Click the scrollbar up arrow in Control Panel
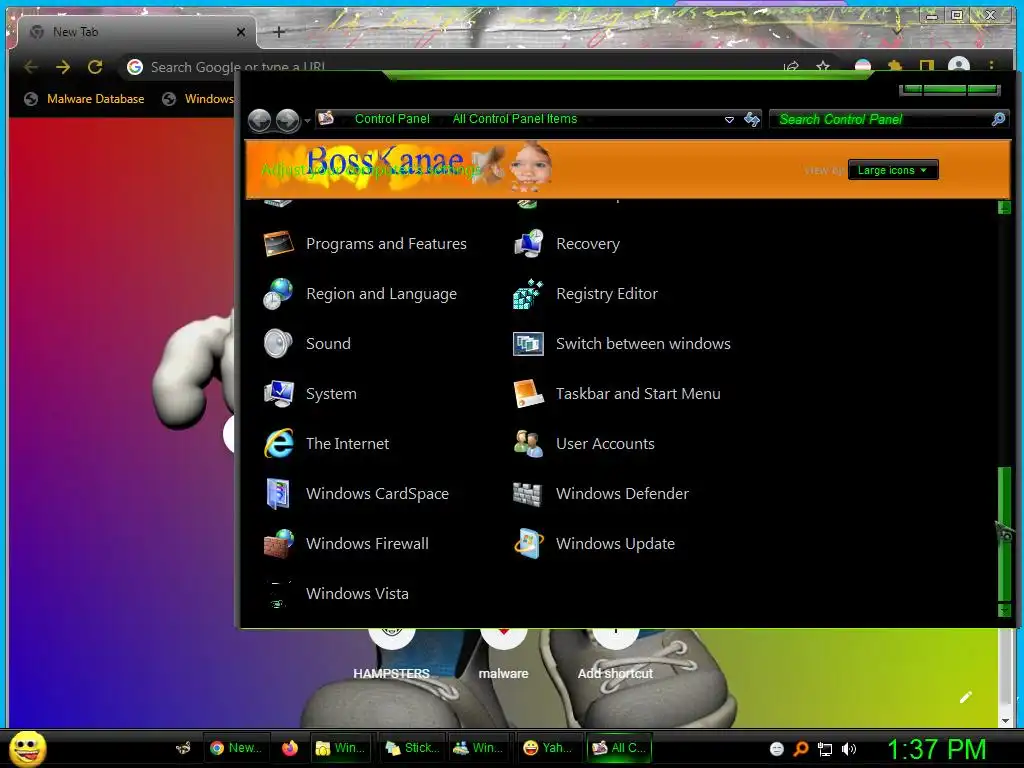The width and height of the screenshot is (1024, 768). (1004, 208)
